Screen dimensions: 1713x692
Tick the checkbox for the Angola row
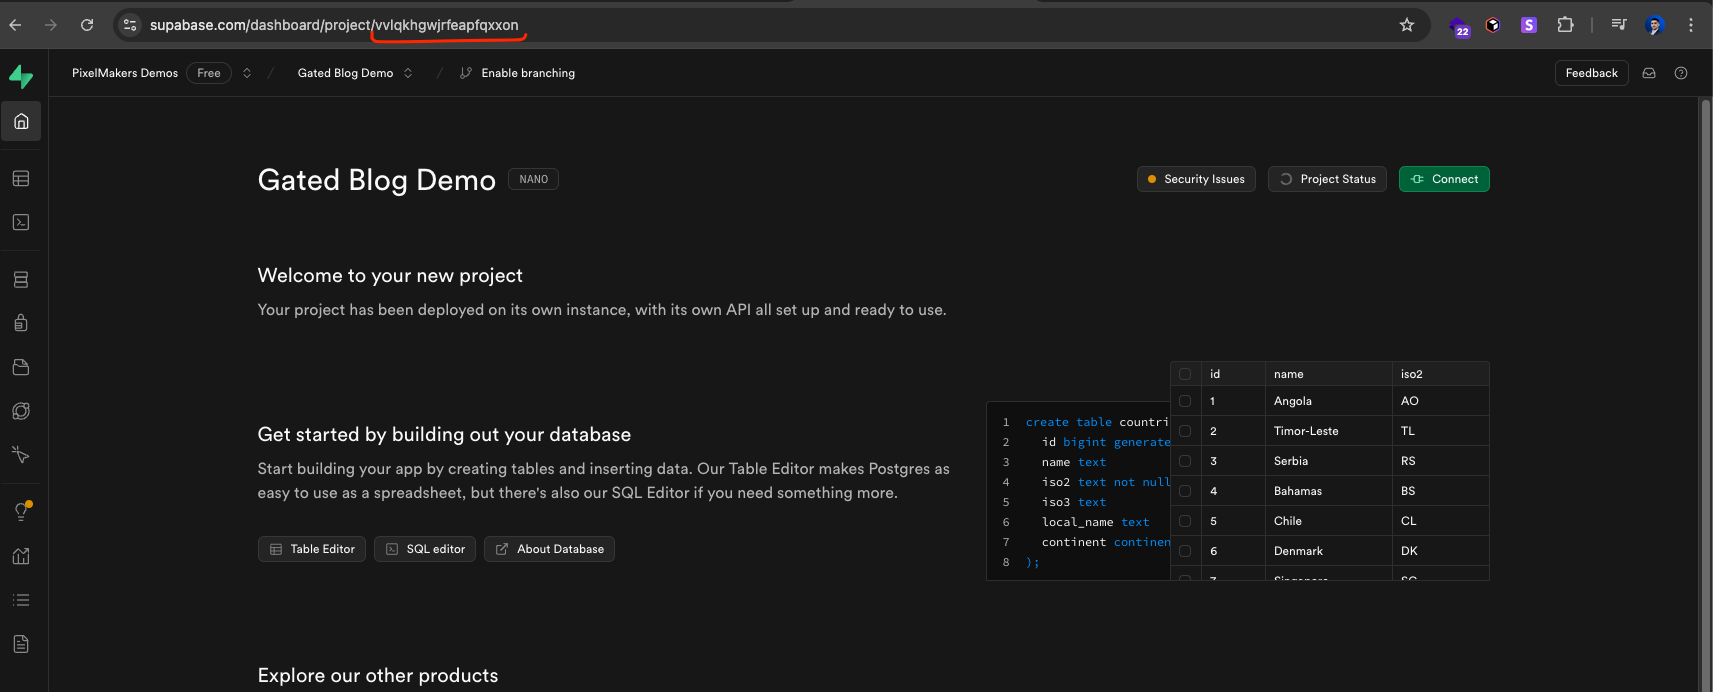[1185, 401]
